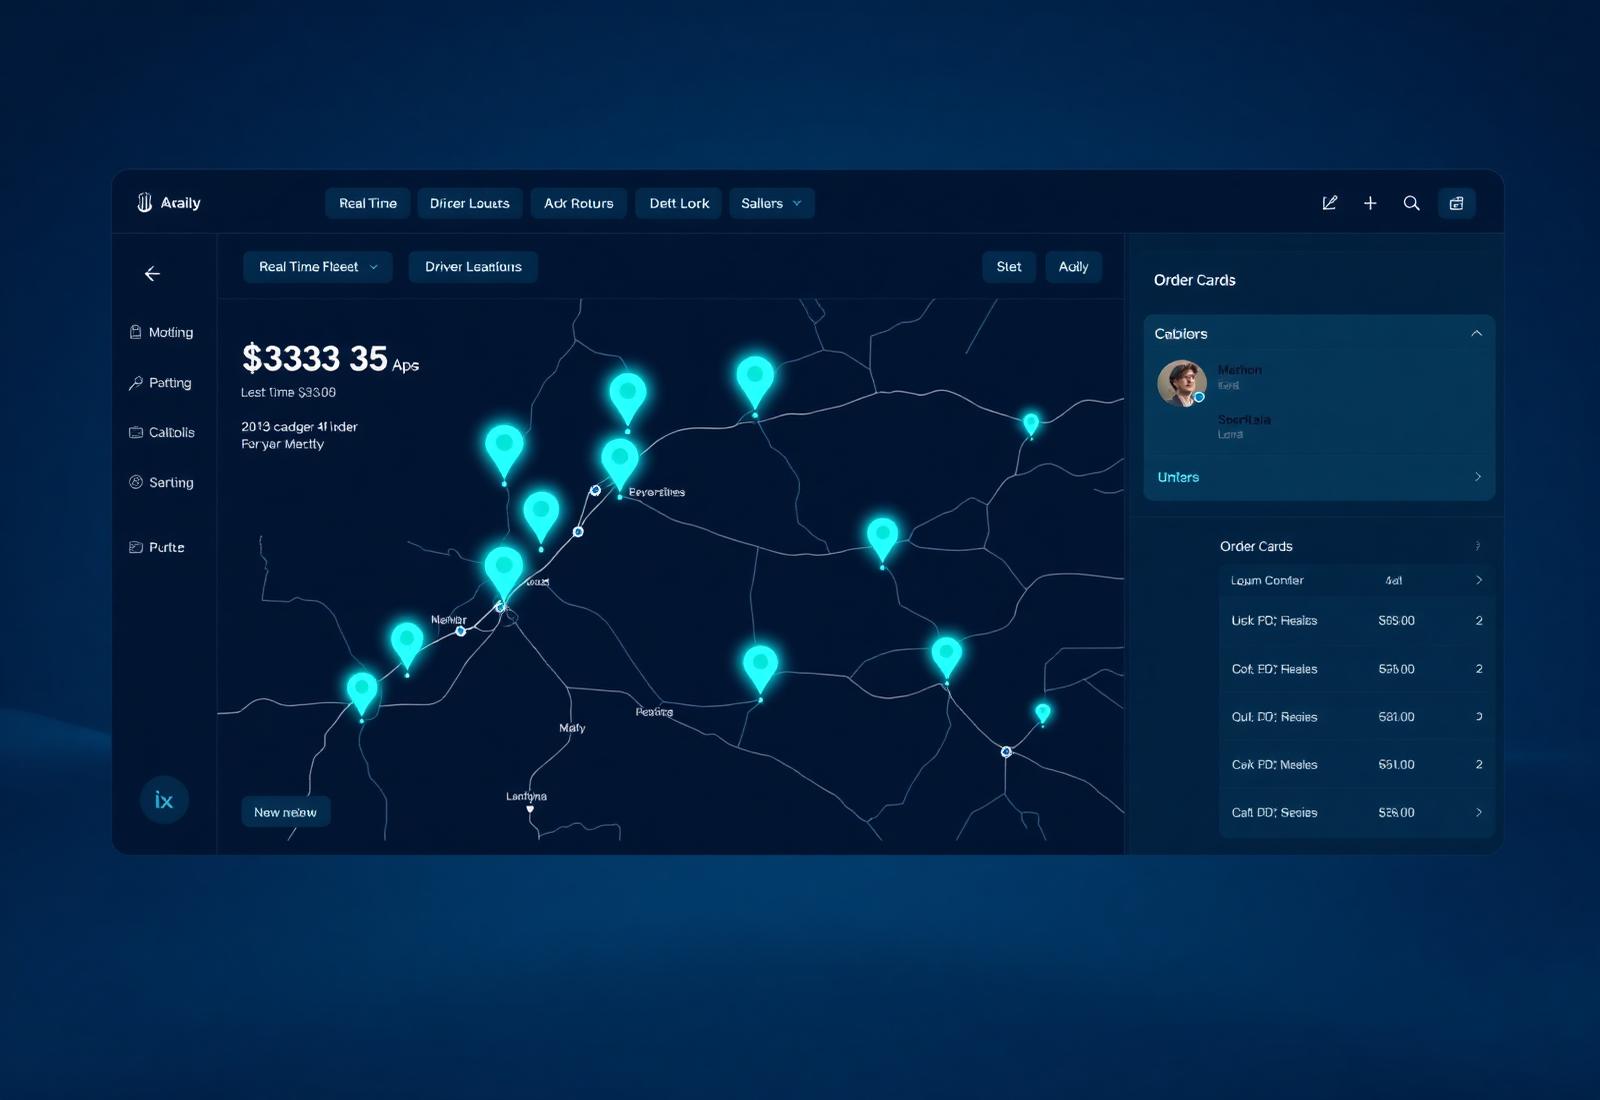Click the Driver Leatiuns button

(473, 267)
